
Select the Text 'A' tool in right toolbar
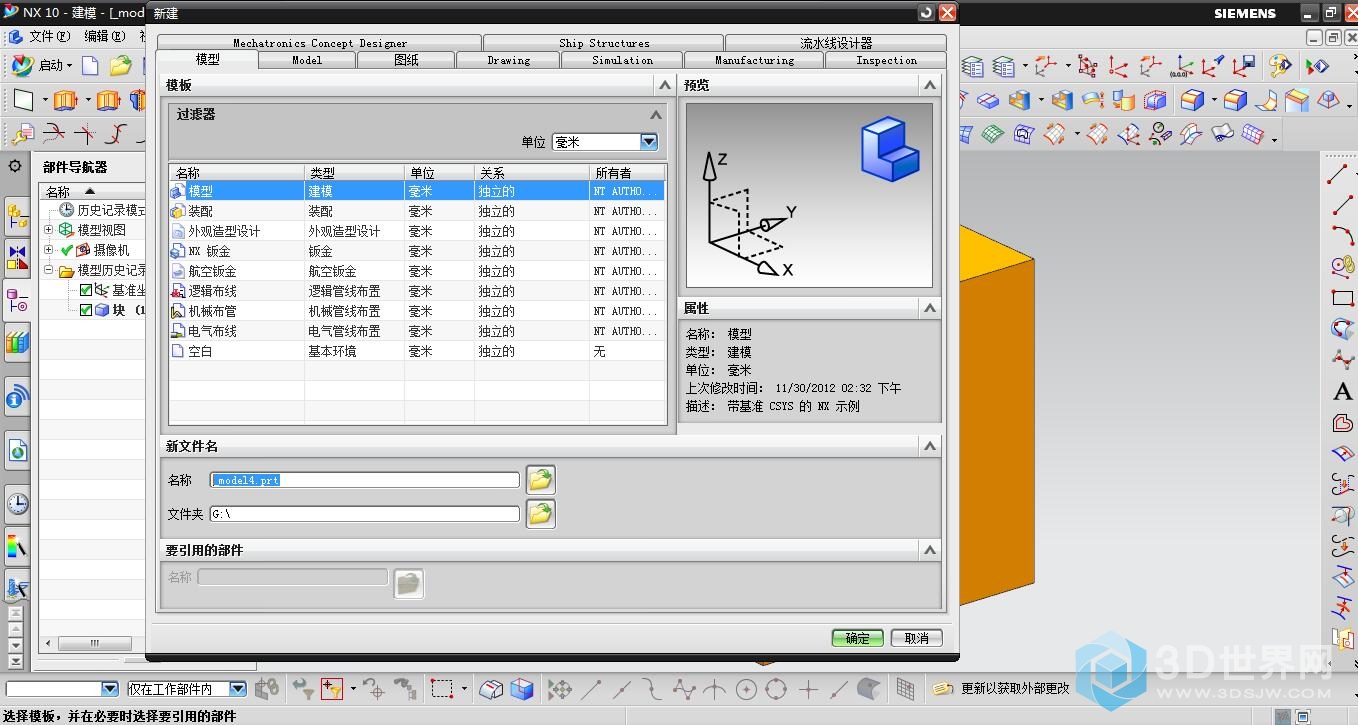tap(1342, 391)
